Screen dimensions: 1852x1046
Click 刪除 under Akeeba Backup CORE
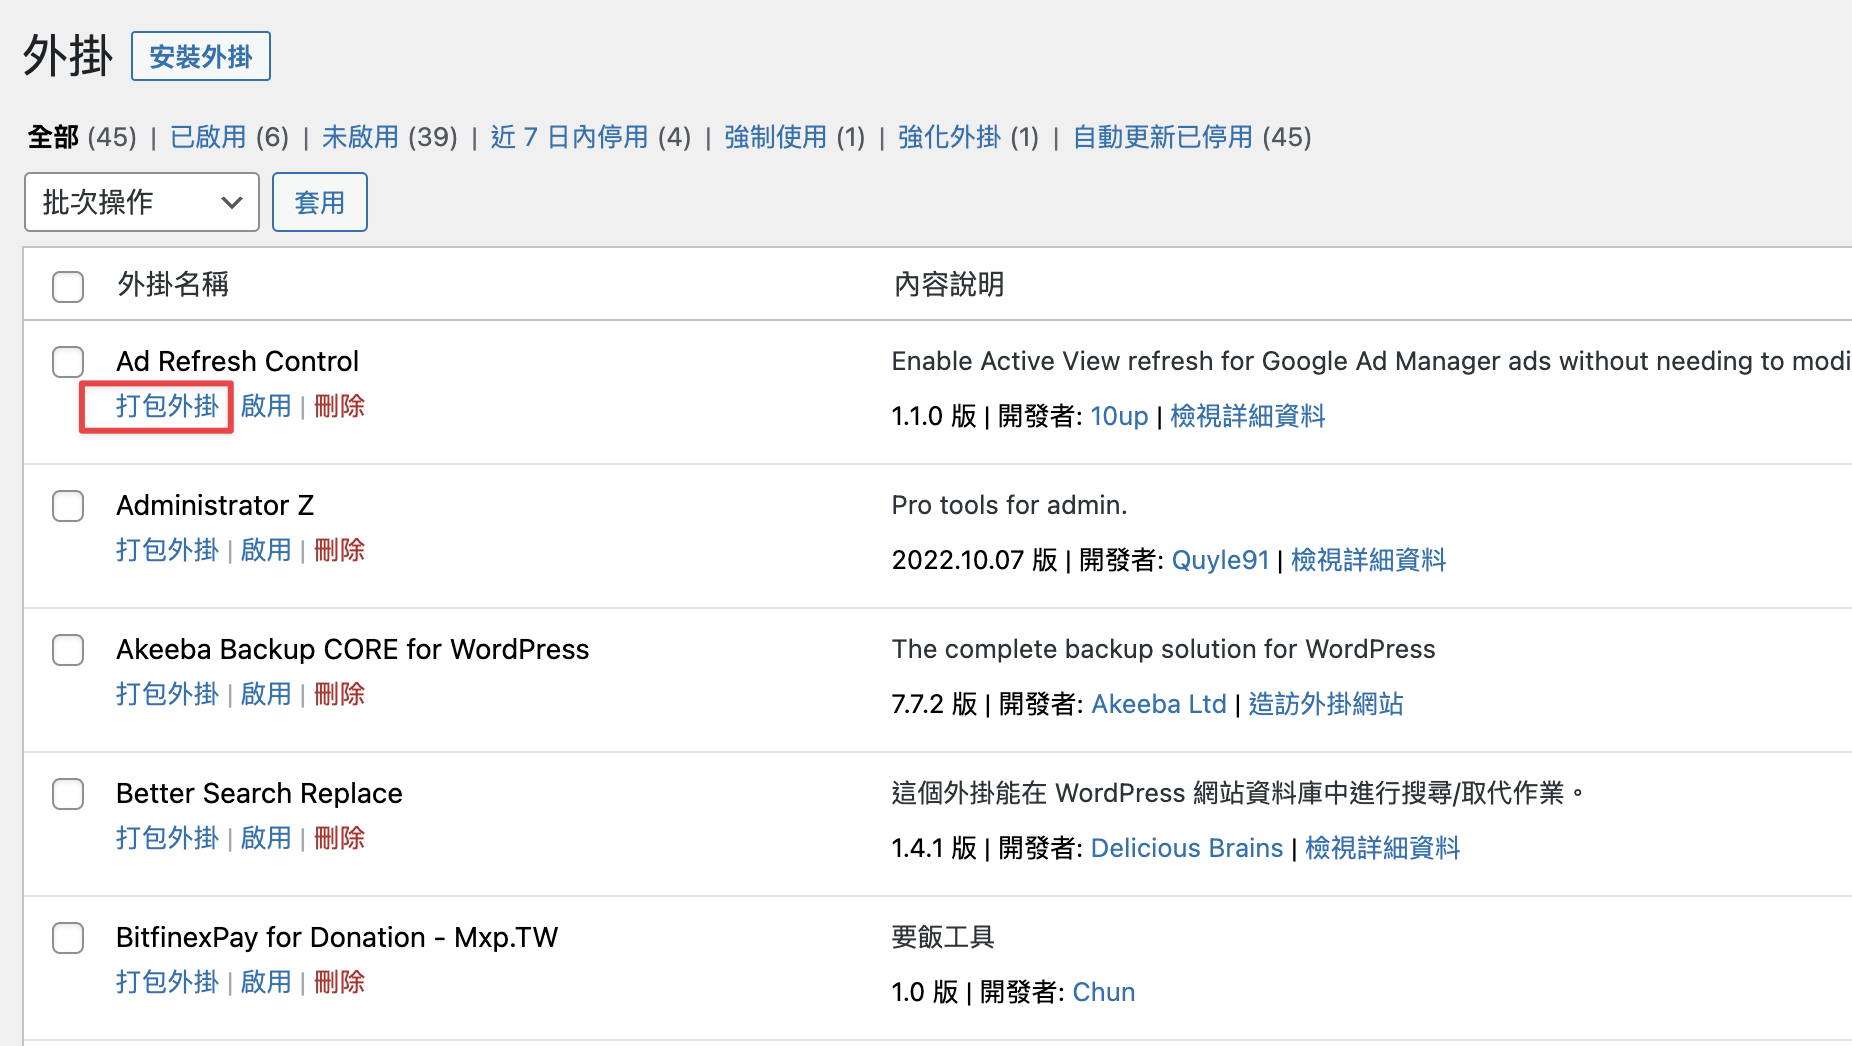(339, 694)
